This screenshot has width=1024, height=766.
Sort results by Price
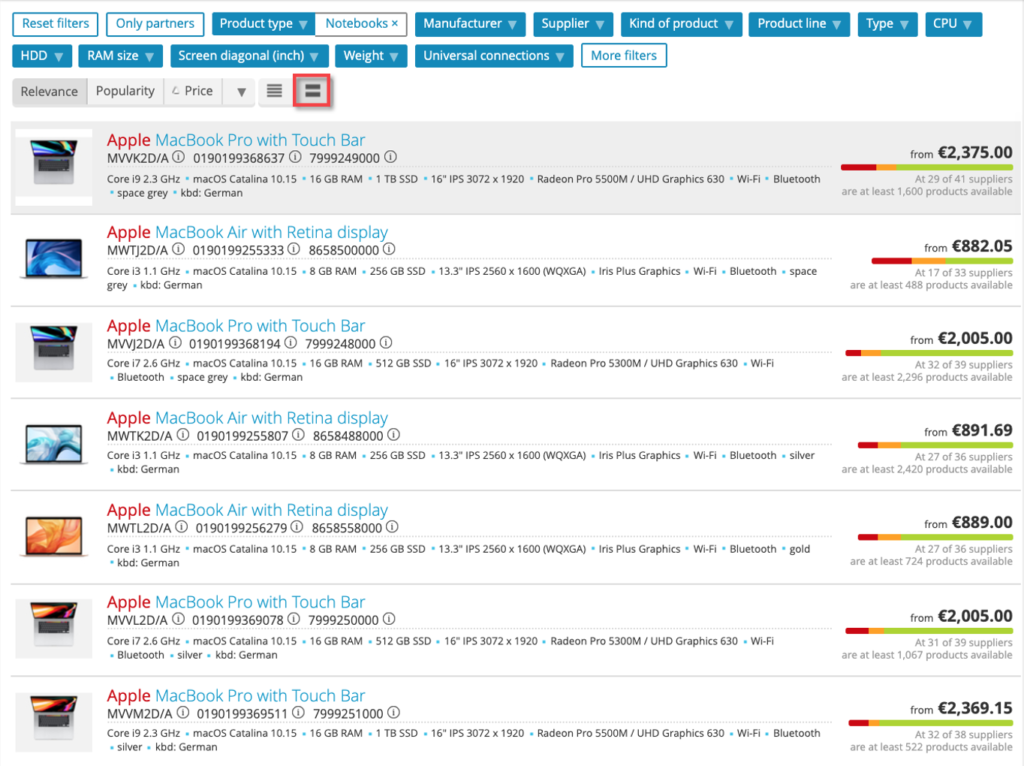pos(193,91)
